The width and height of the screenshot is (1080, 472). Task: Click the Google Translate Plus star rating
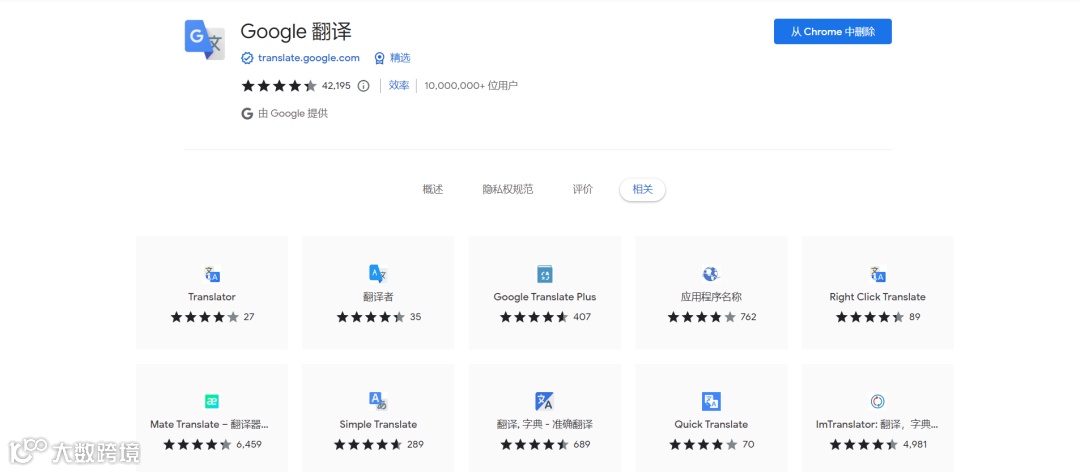pos(534,317)
